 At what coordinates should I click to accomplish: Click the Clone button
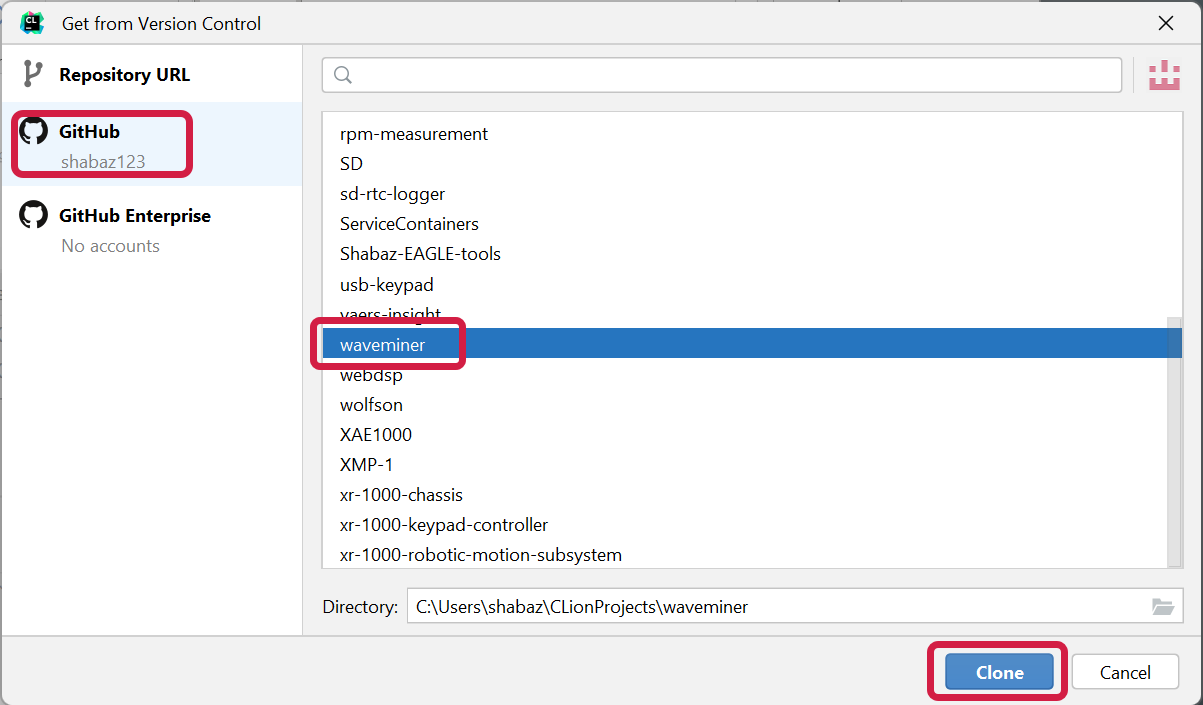(1000, 672)
